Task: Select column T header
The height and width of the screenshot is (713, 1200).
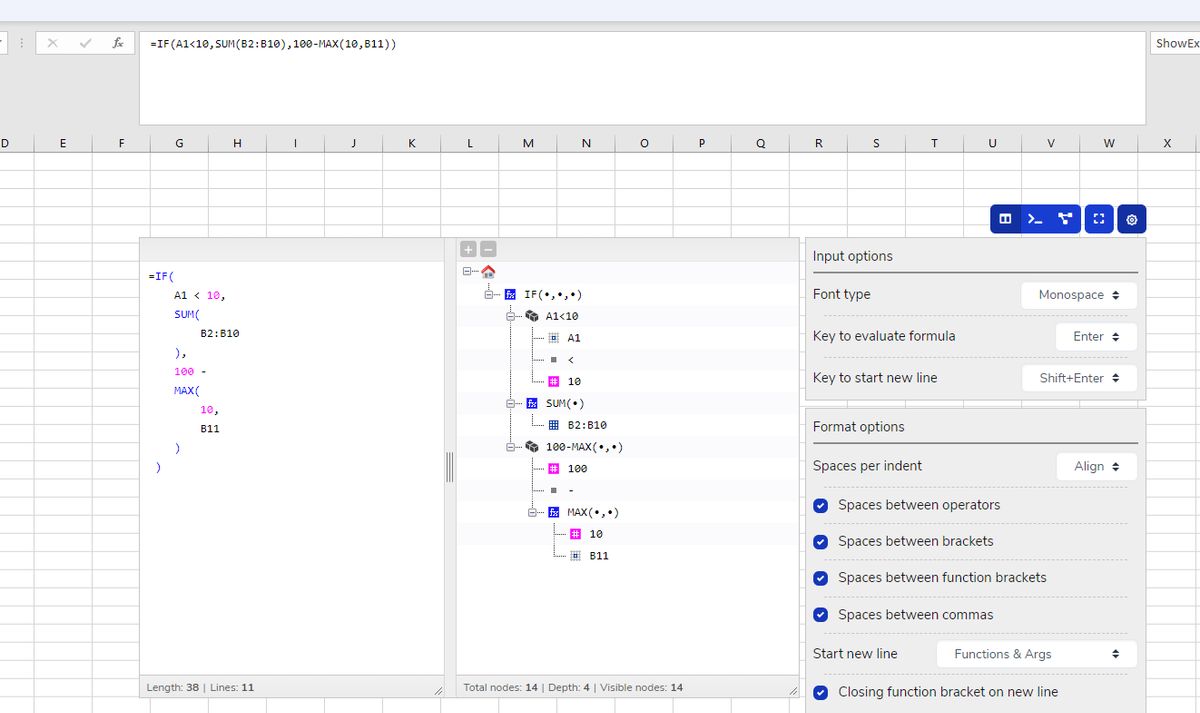Action: point(934,143)
